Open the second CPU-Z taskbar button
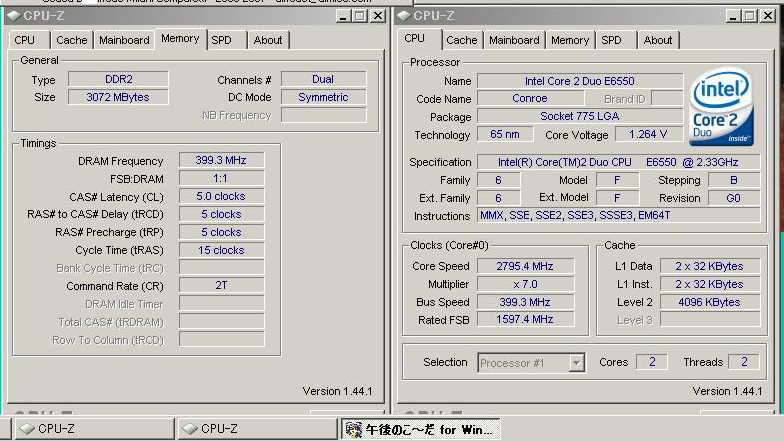This screenshot has height=442, width=784. coord(254,429)
